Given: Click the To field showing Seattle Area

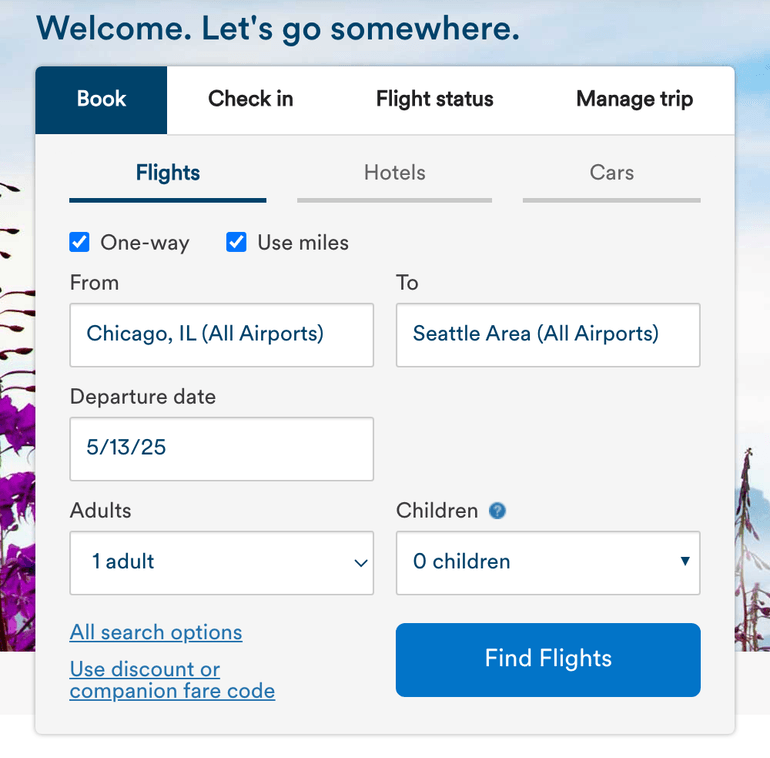Looking at the screenshot, I should point(547,334).
